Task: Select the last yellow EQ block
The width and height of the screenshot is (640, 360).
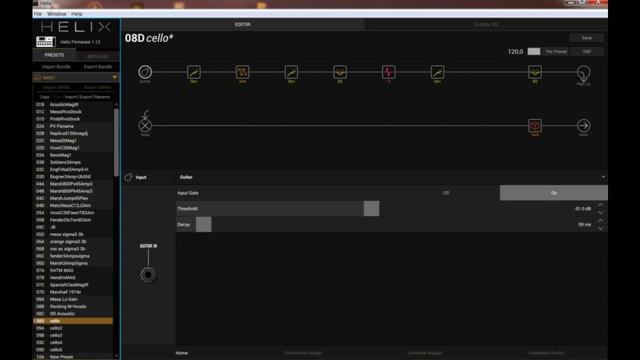Action: (535, 72)
